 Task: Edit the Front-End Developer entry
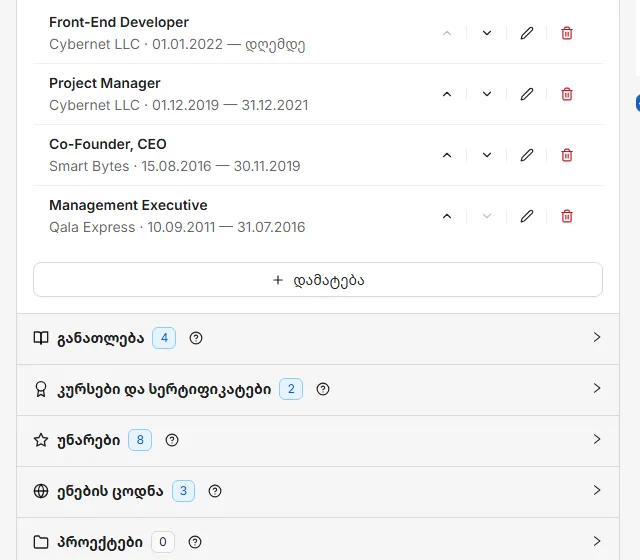tap(527, 33)
